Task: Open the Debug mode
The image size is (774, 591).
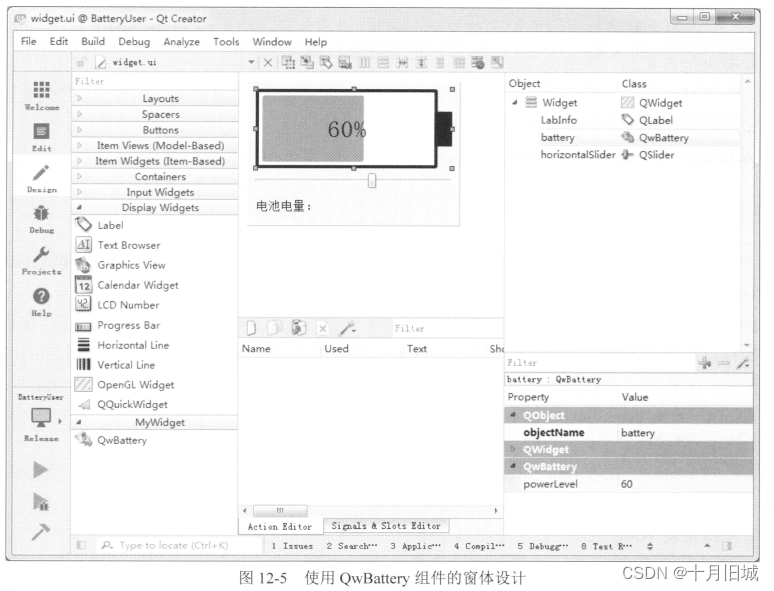Action: [41, 220]
